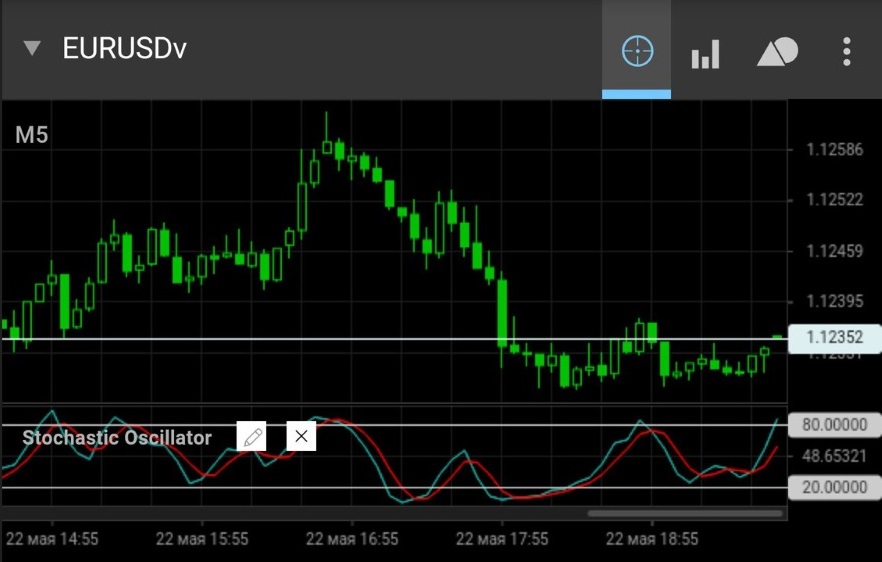Screen dimensions: 882x562
Task: Click the 22 мая 14:55 time label
Action: pos(52,539)
